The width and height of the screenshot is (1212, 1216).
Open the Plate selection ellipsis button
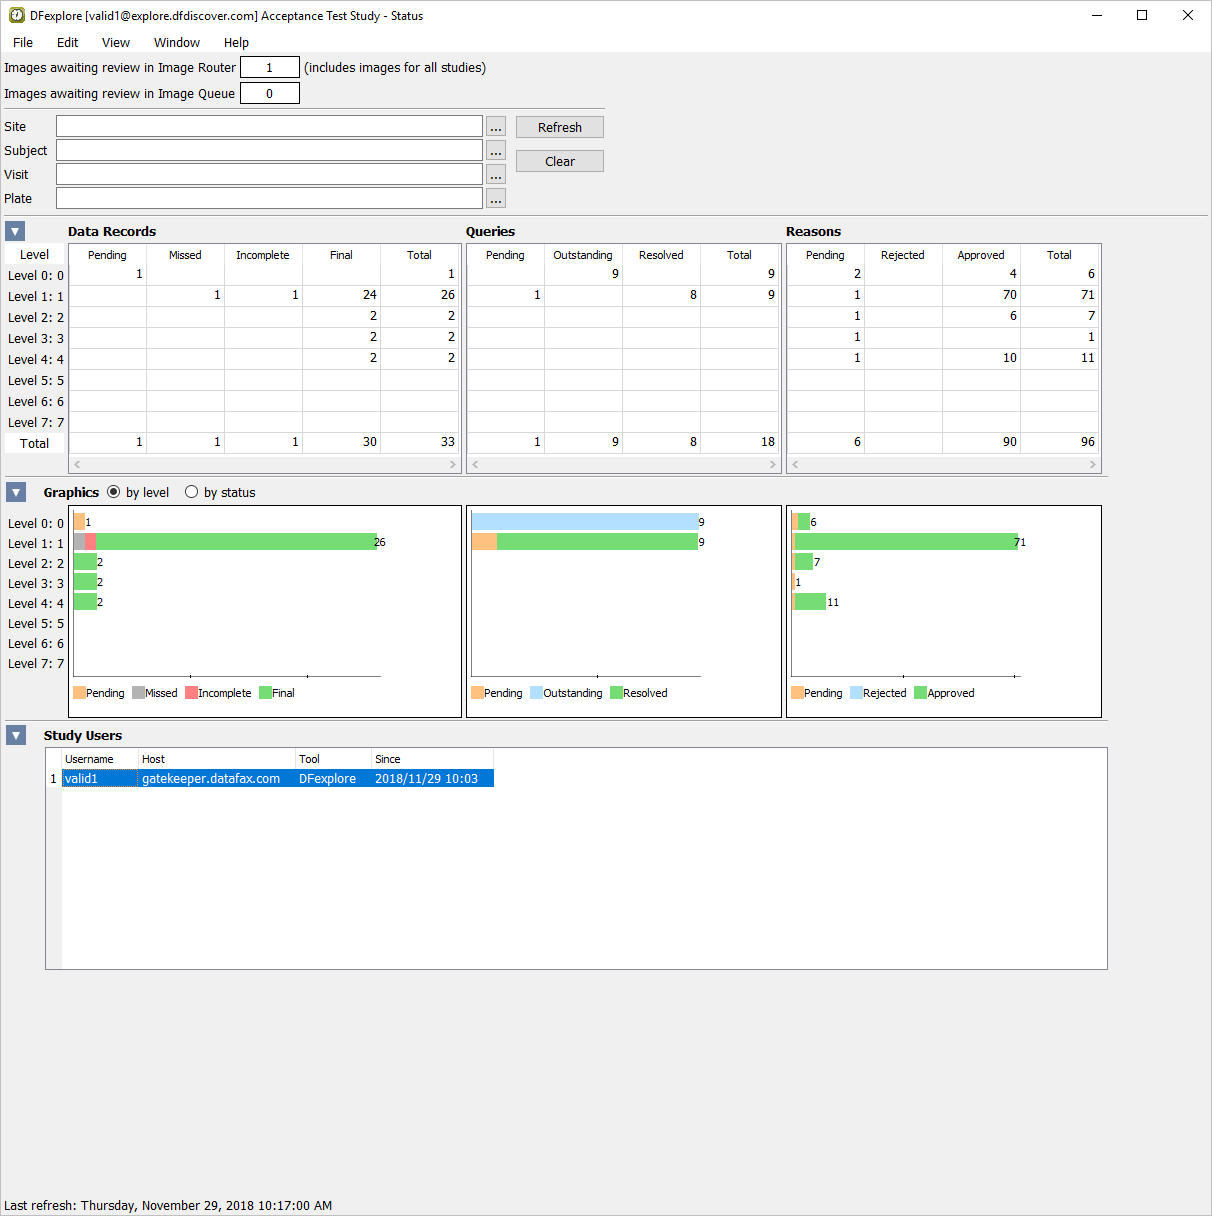496,199
